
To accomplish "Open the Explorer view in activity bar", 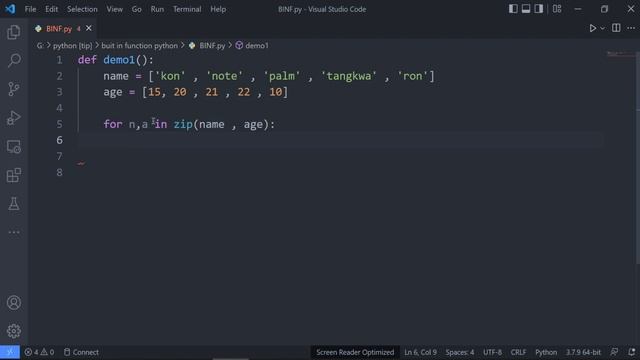I will 13,32.
